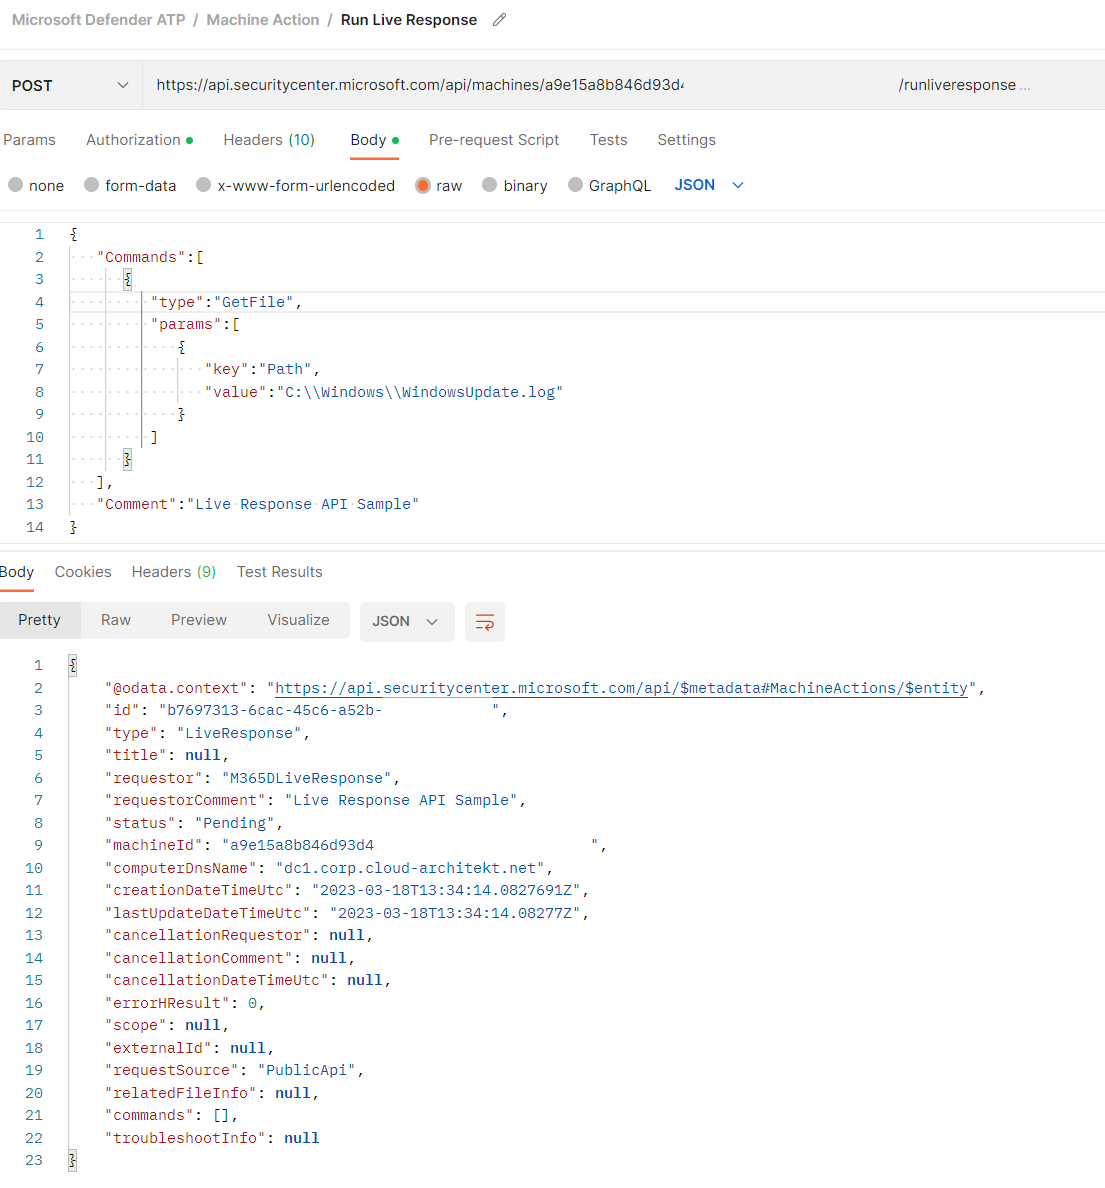Click the wrap lines icon in response toolbar

485,622
